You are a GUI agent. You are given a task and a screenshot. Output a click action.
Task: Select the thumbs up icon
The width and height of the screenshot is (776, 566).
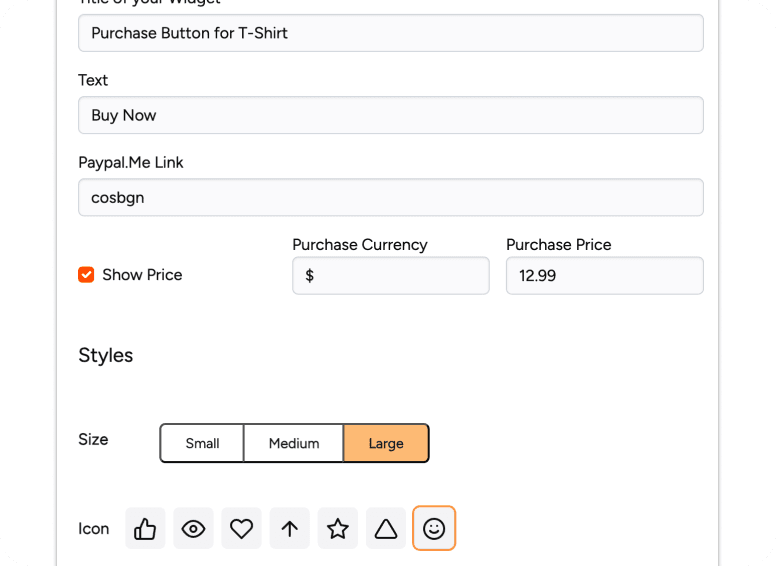145,529
